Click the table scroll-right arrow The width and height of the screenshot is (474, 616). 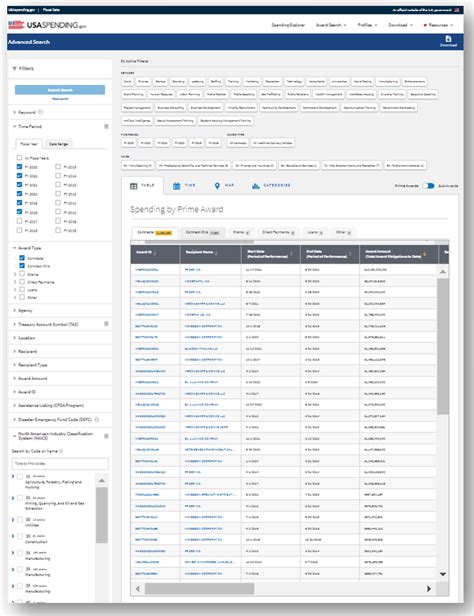tap(429, 588)
